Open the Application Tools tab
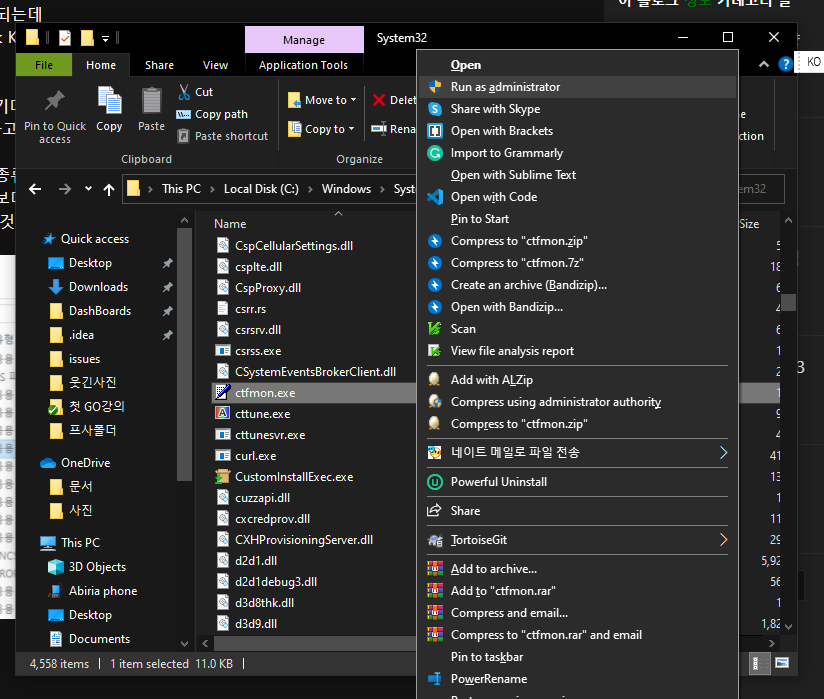 [303, 65]
